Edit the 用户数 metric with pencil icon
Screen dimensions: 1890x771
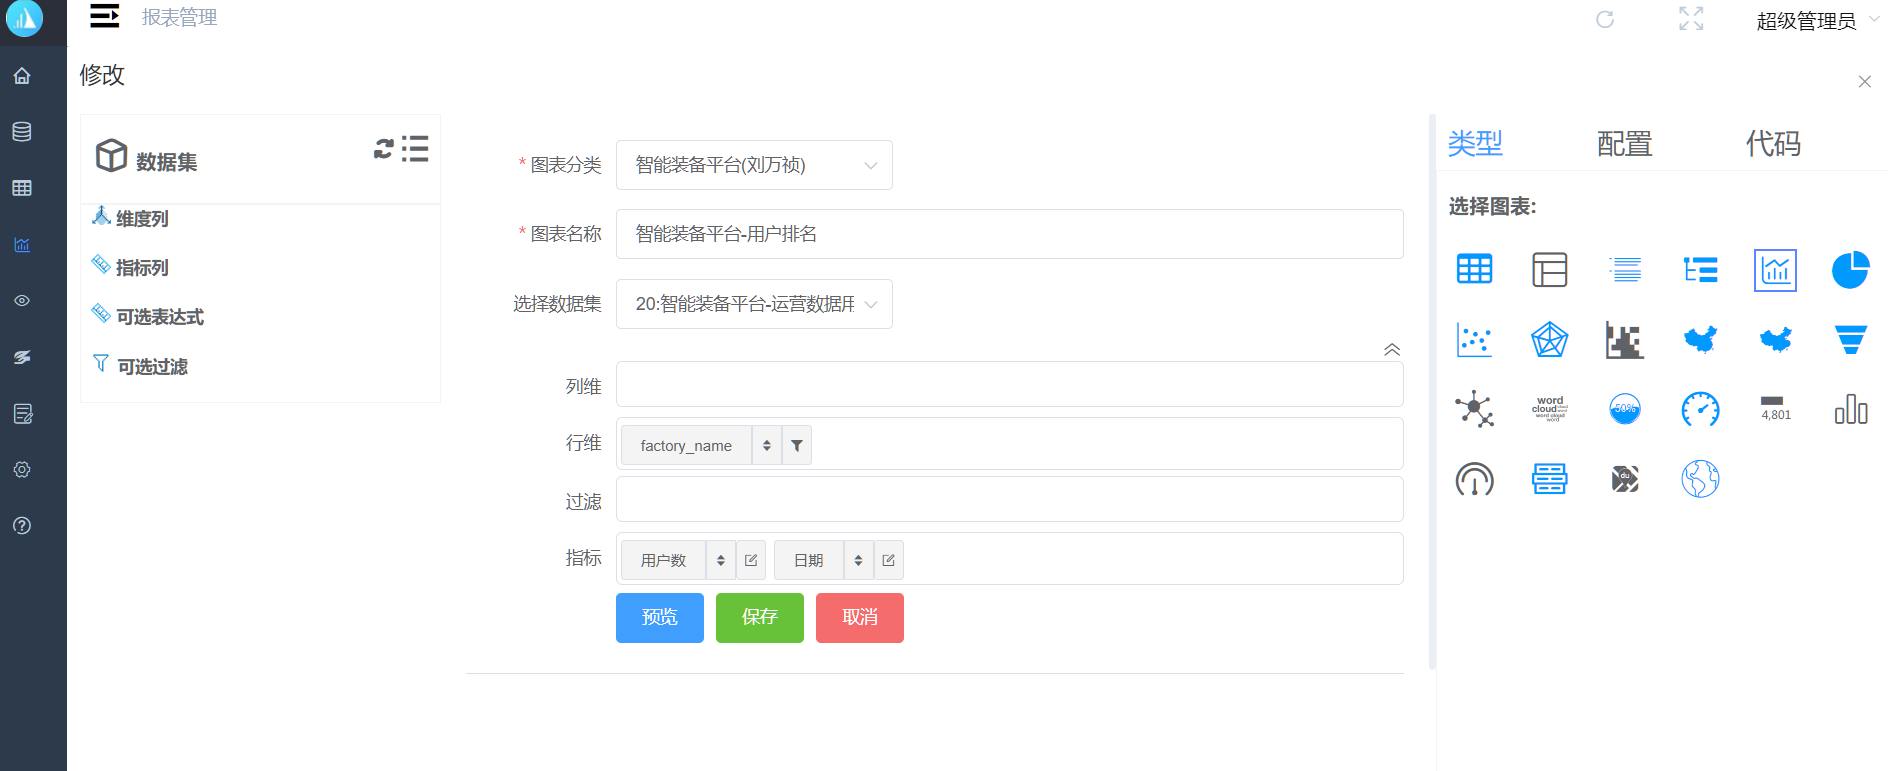point(751,560)
